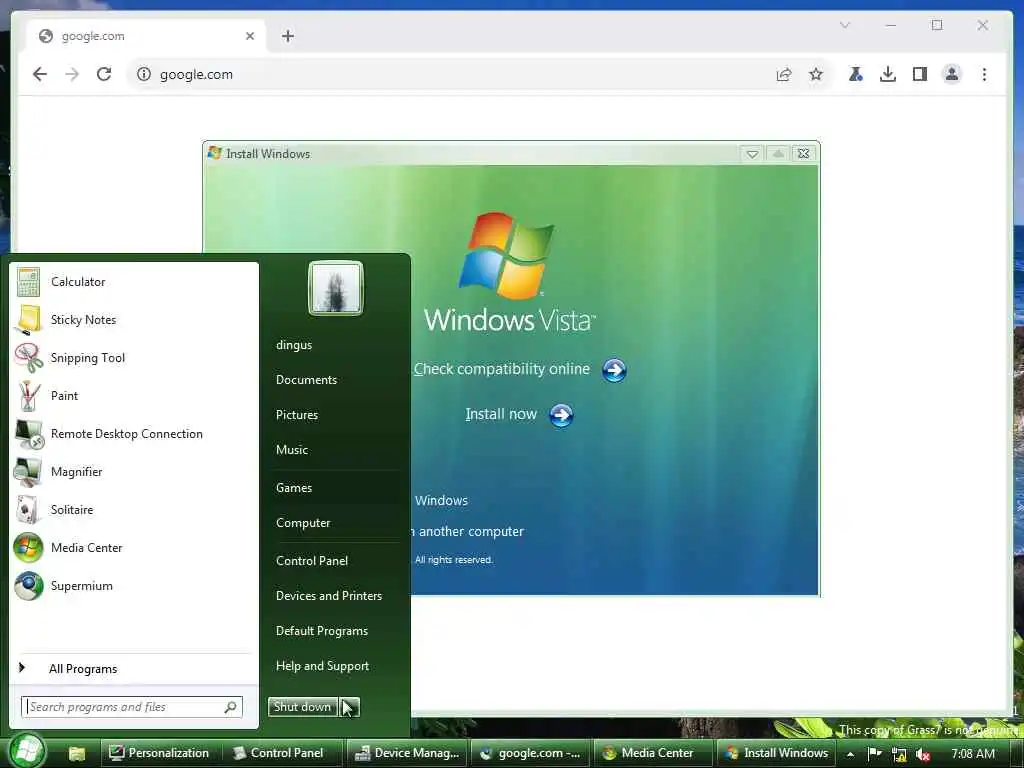Screen dimensions: 1024x768
Task: Open the browser three-dot menu
Action: (x=984, y=74)
